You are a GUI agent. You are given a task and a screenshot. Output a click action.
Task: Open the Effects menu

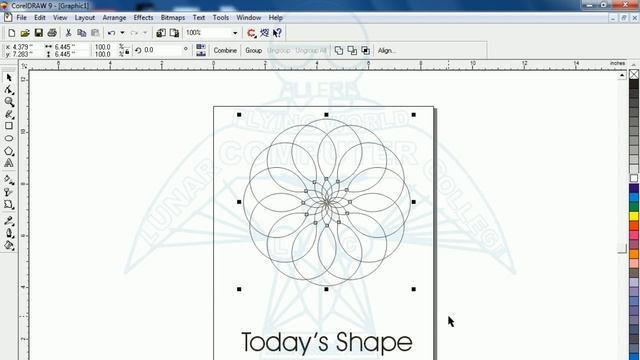point(143,18)
